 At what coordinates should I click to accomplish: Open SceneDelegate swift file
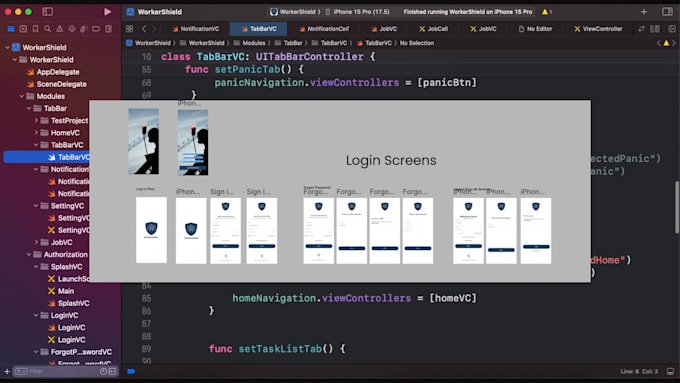[x=56, y=84]
